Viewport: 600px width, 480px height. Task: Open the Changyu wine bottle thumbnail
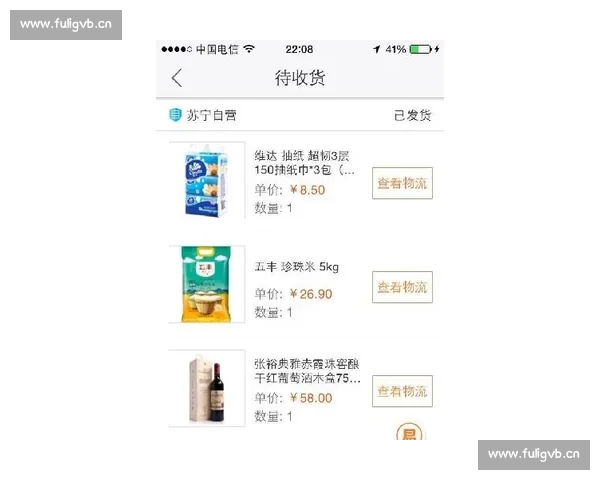207,388
